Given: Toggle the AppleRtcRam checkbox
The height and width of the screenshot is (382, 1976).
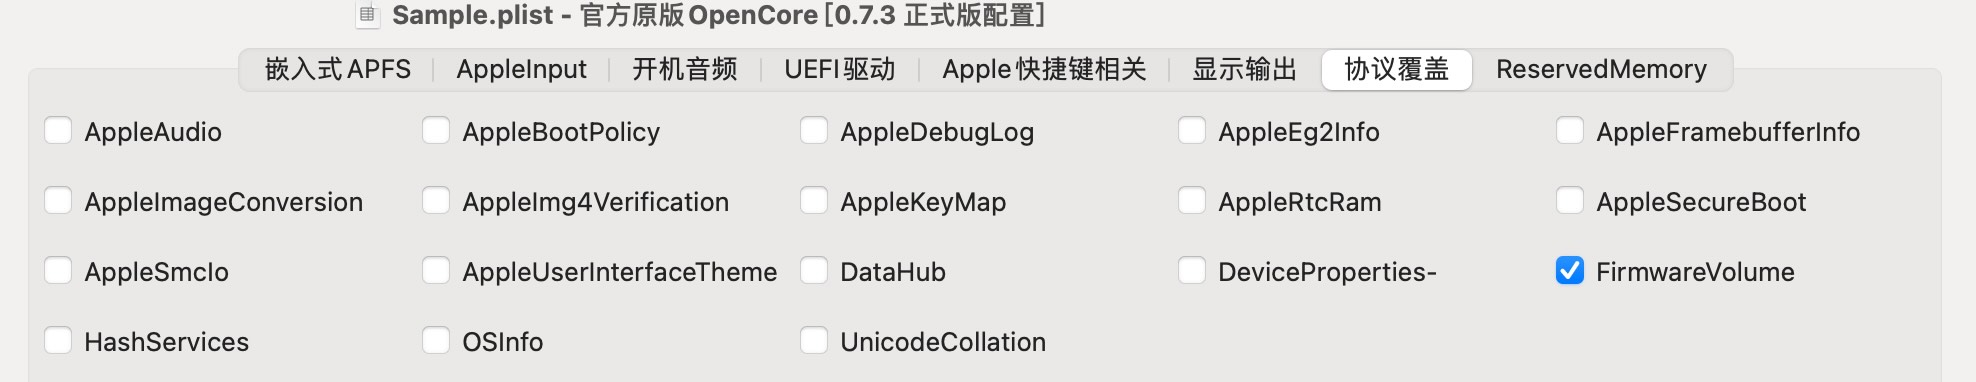Looking at the screenshot, I should pos(1192,201).
